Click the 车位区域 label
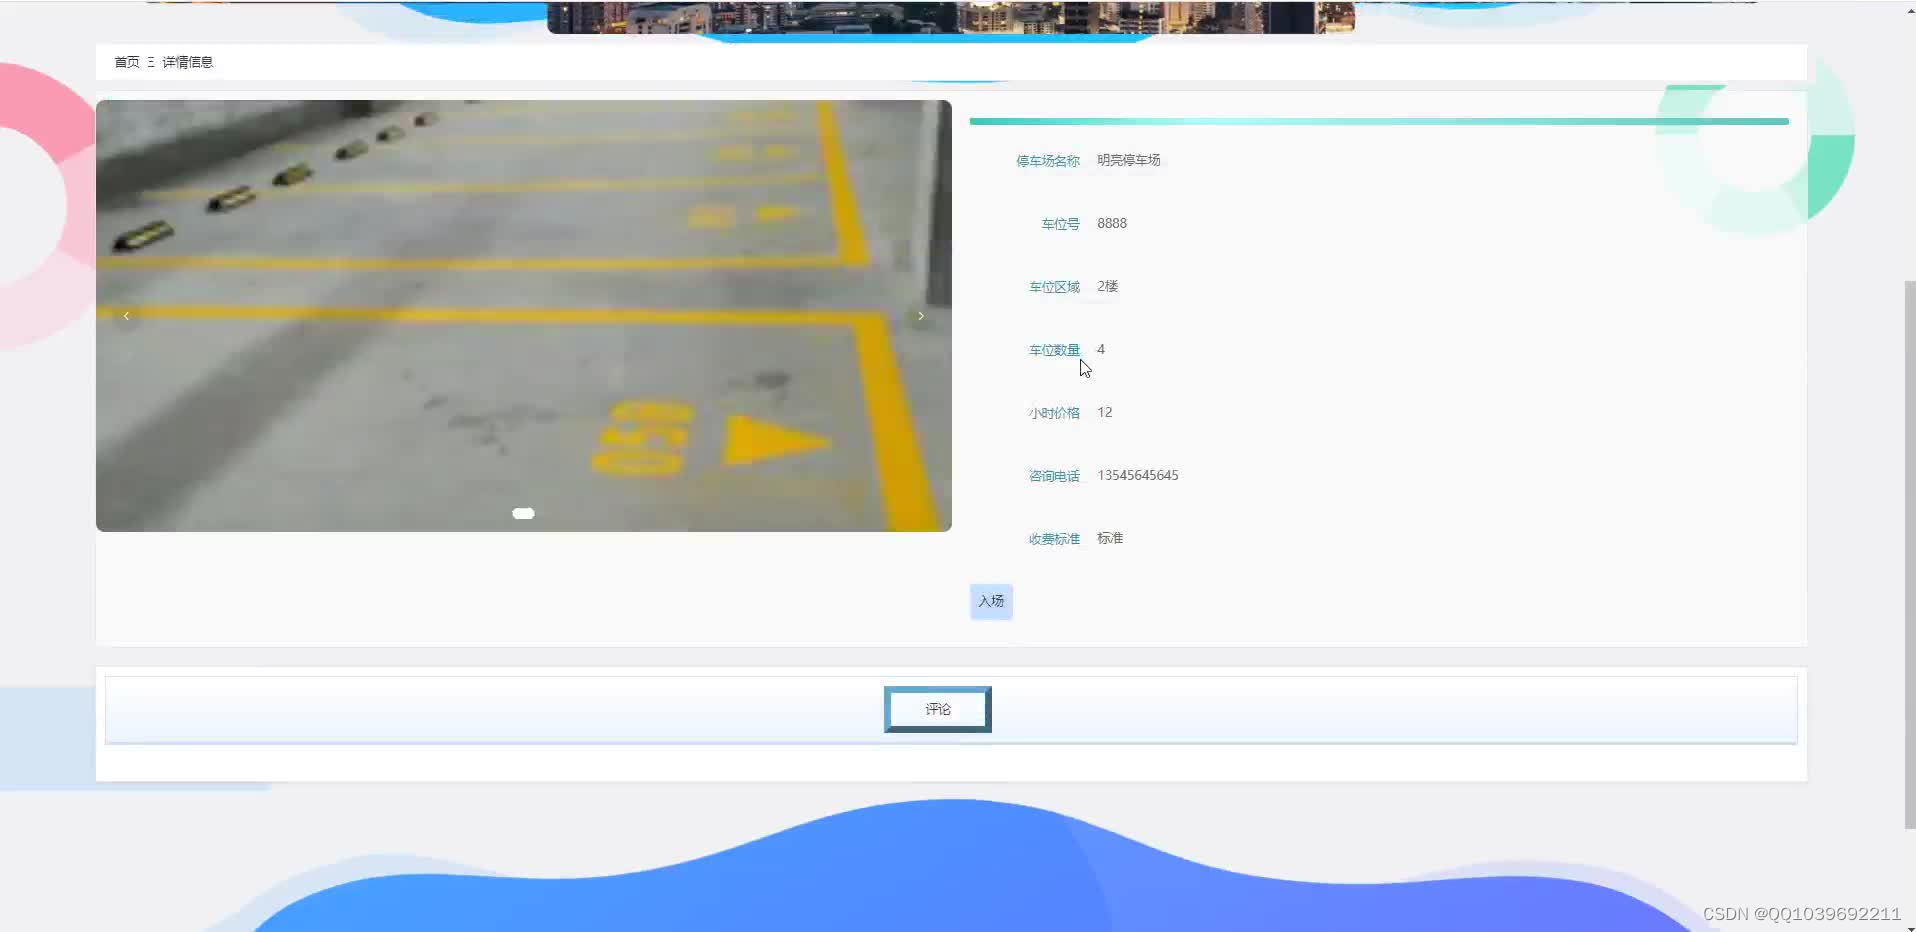1916x932 pixels. tap(1054, 287)
